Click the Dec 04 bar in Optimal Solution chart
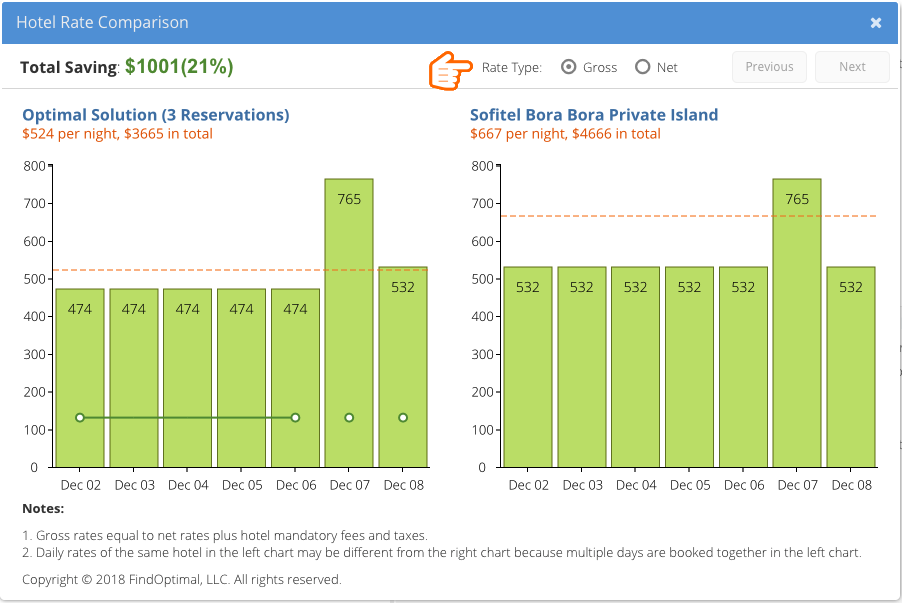902x603 pixels. click(x=188, y=377)
